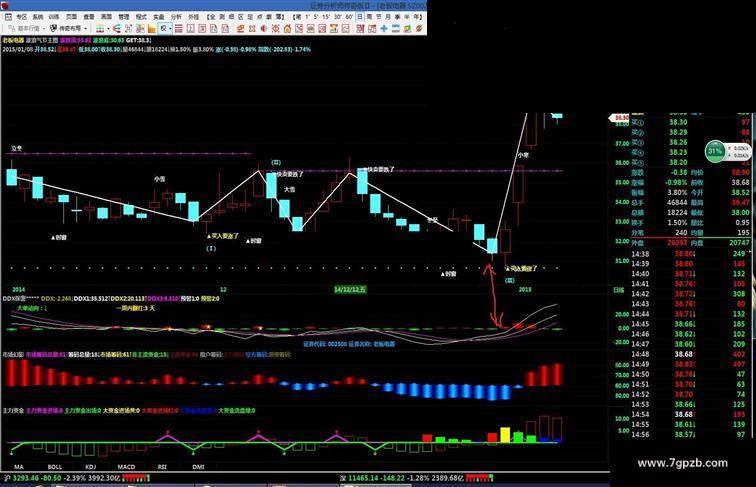Select the 周 weekly period button
The image size is (756, 487).
pos(369,17)
